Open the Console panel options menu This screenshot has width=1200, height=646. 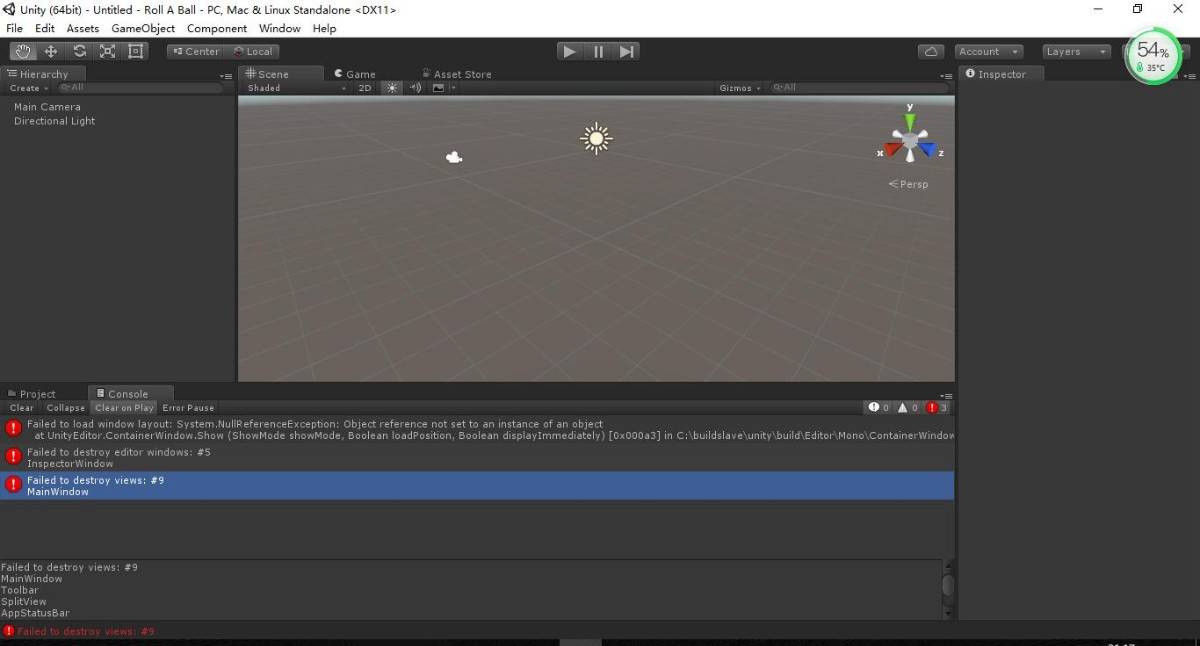coord(946,396)
